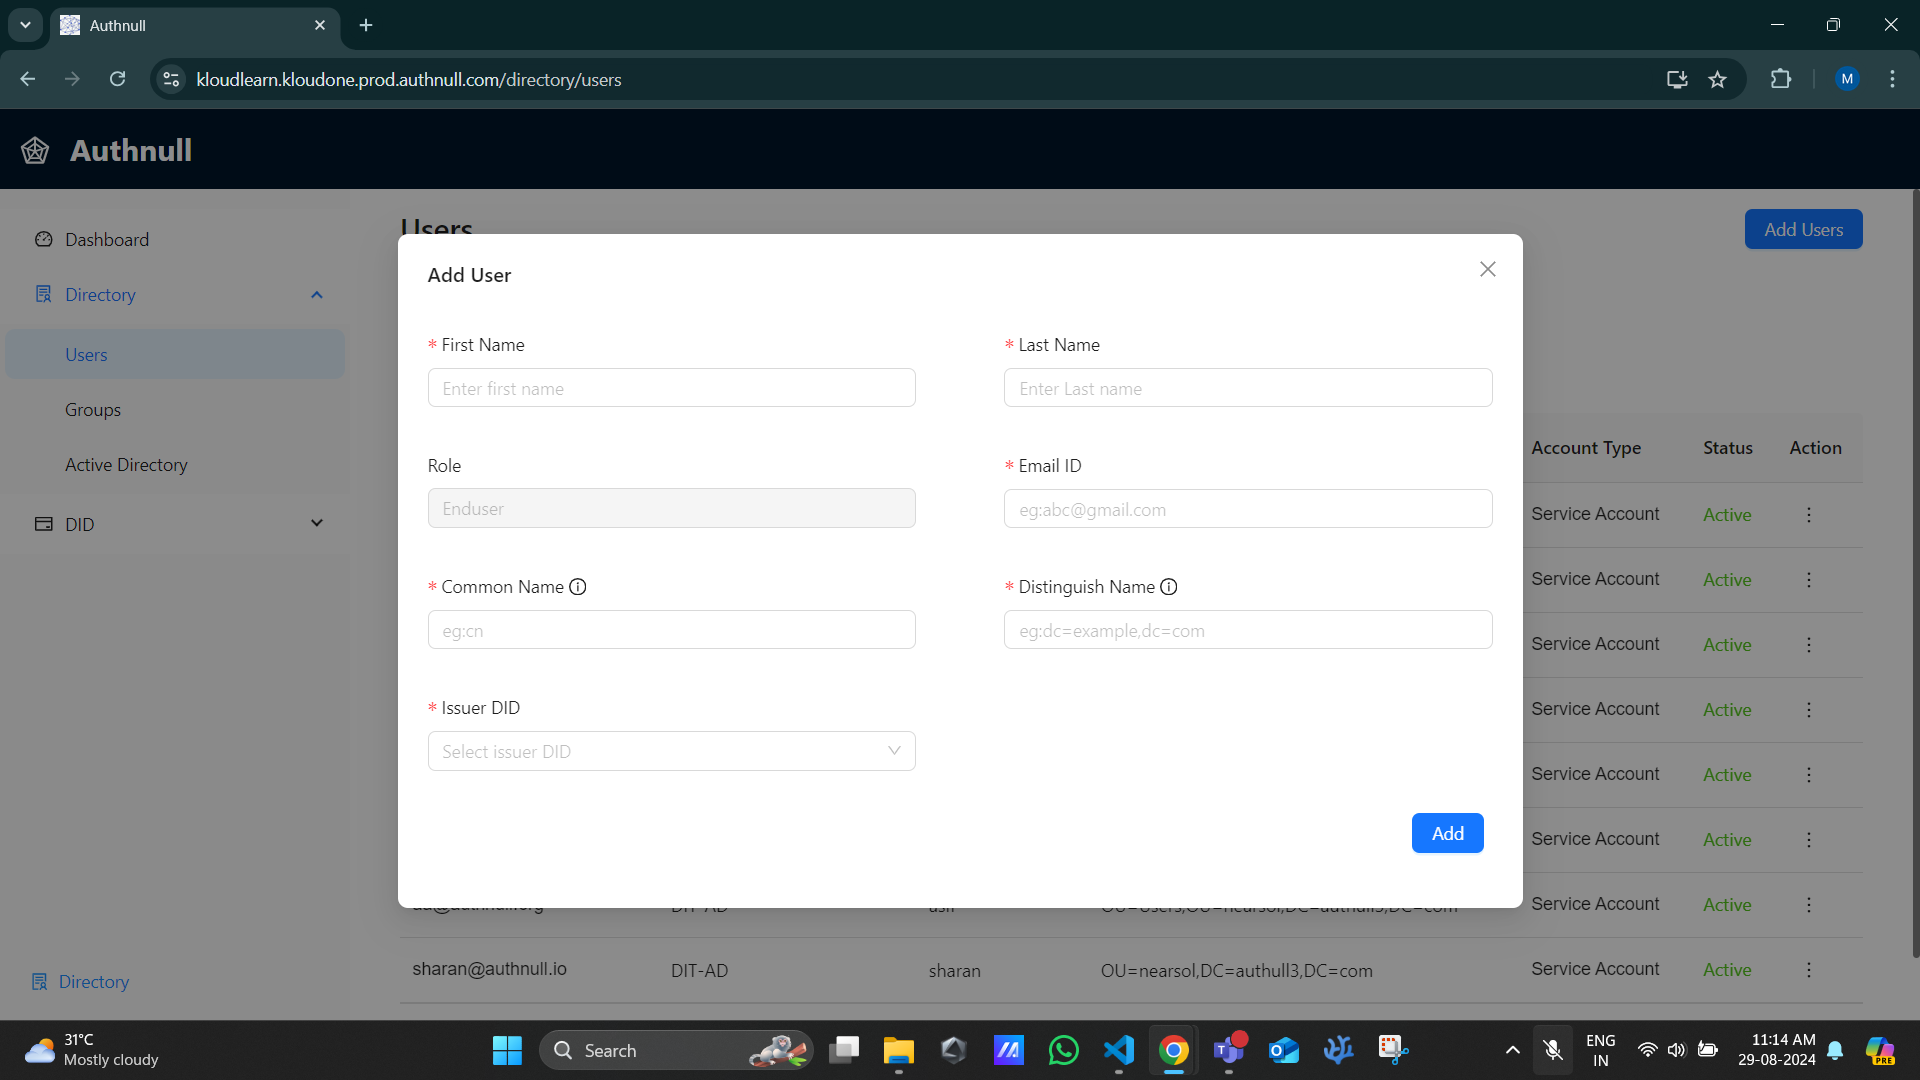Go to Dashboard in the sidebar
This screenshot has width=1920, height=1080.
click(106, 240)
